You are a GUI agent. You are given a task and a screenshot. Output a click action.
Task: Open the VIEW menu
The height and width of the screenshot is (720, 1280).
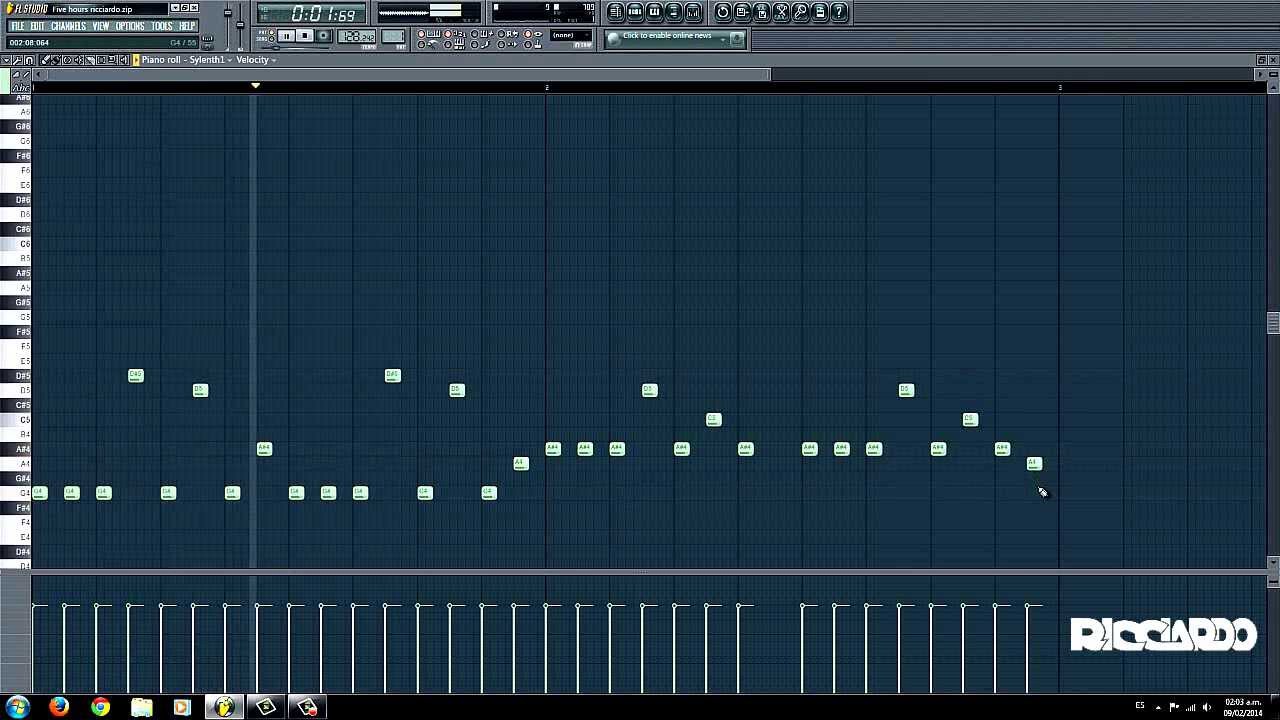click(x=101, y=26)
